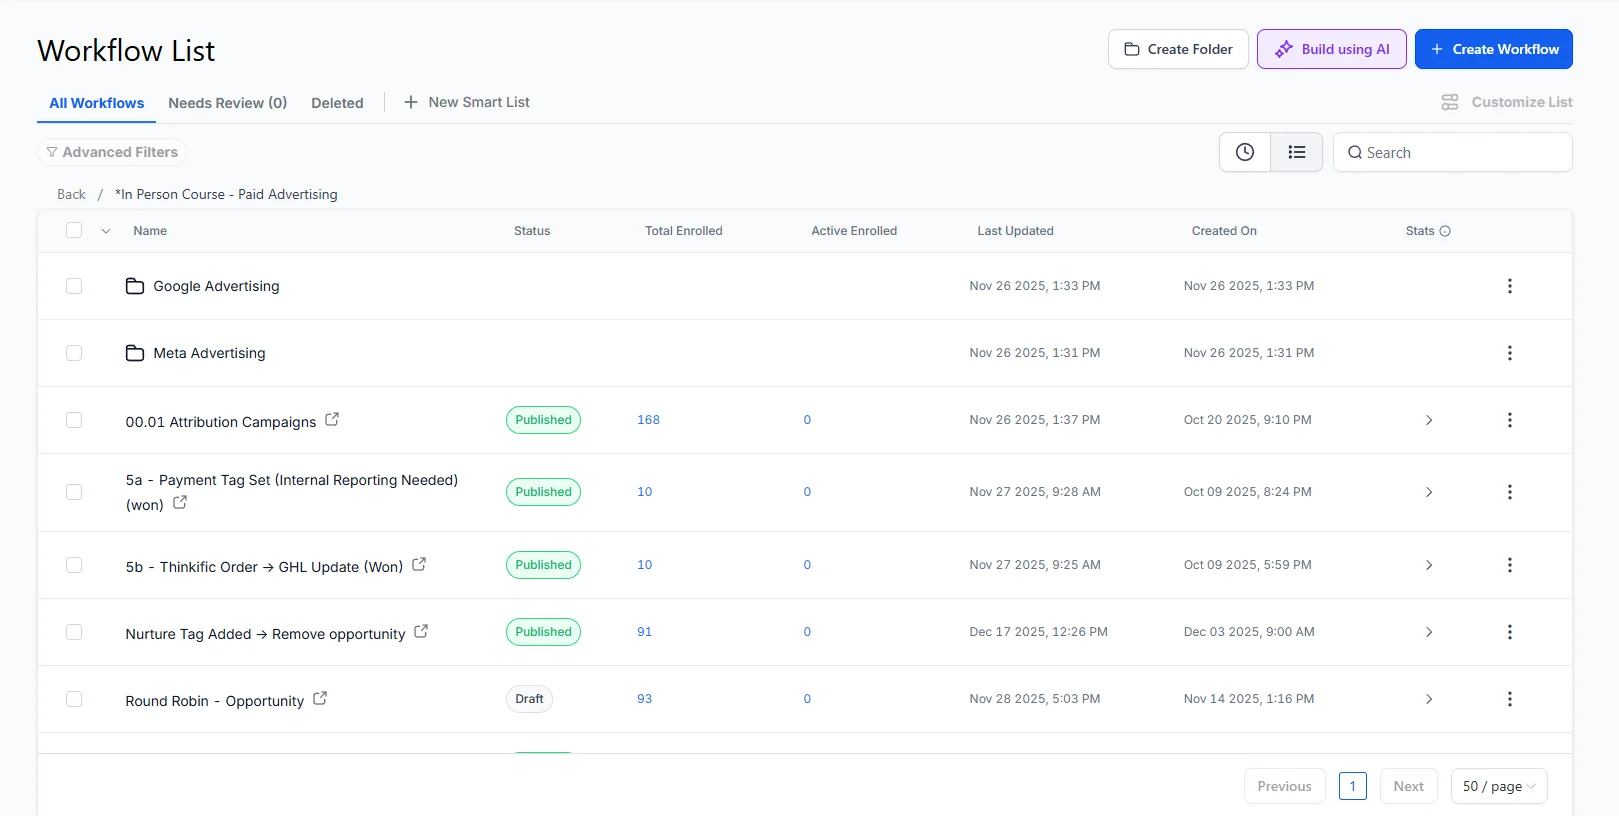The width and height of the screenshot is (1619, 816).
Task: Click the Create Workflow button
Action: (1494, 49)
